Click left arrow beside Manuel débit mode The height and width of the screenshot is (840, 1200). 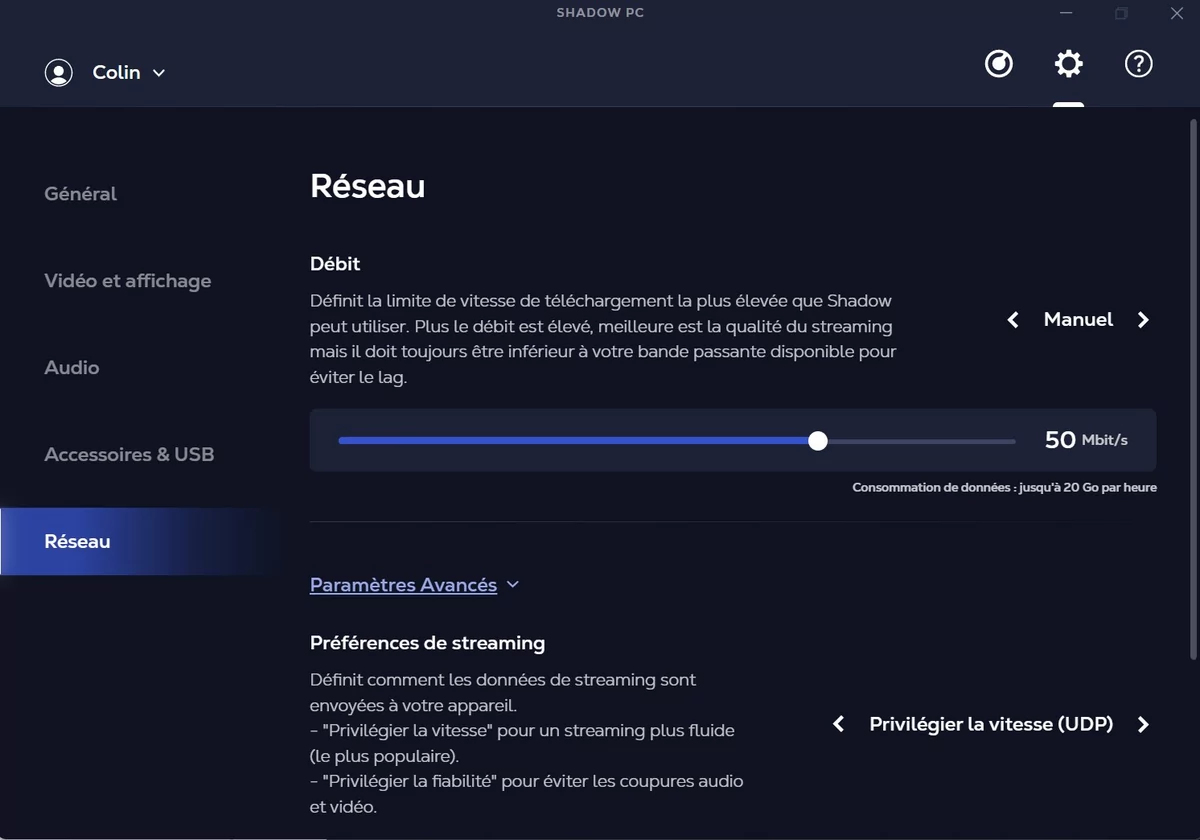[x=1013, y=320]
